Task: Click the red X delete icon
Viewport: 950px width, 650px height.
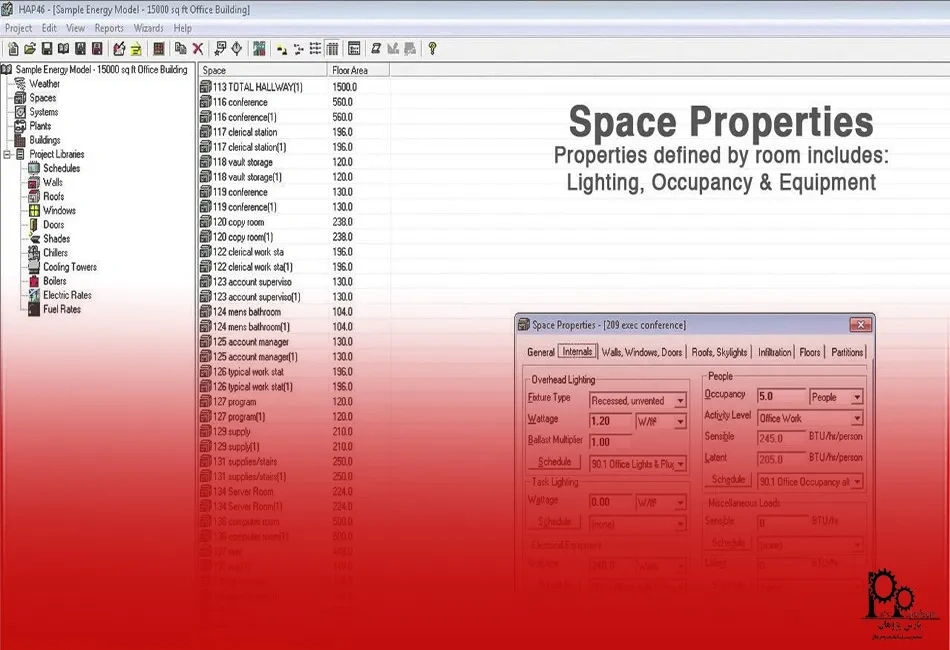Action: 198,48
